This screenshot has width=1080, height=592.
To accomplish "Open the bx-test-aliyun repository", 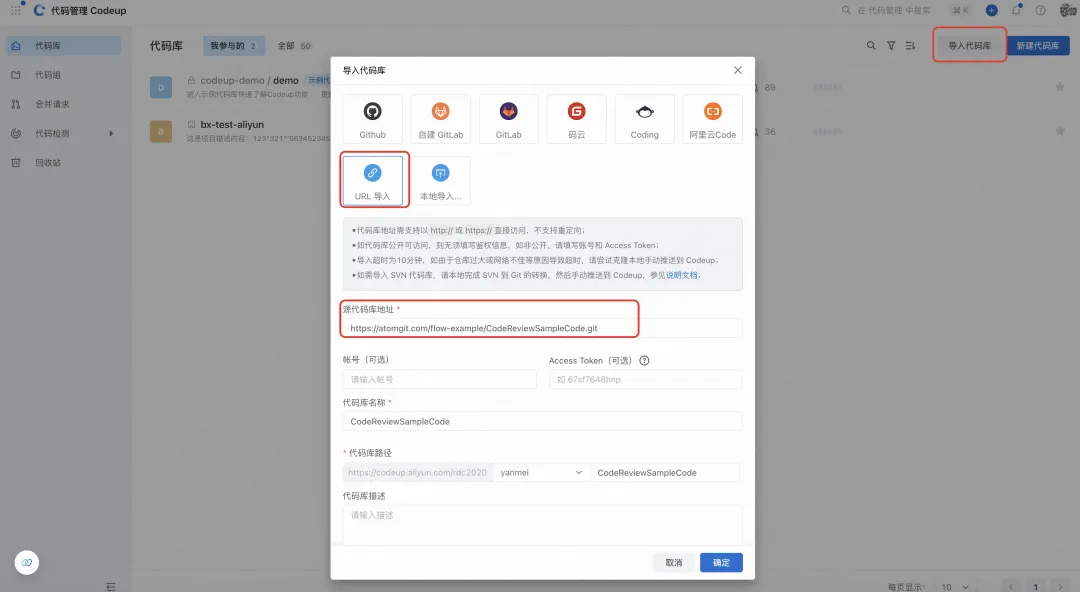I will (232, 125).
